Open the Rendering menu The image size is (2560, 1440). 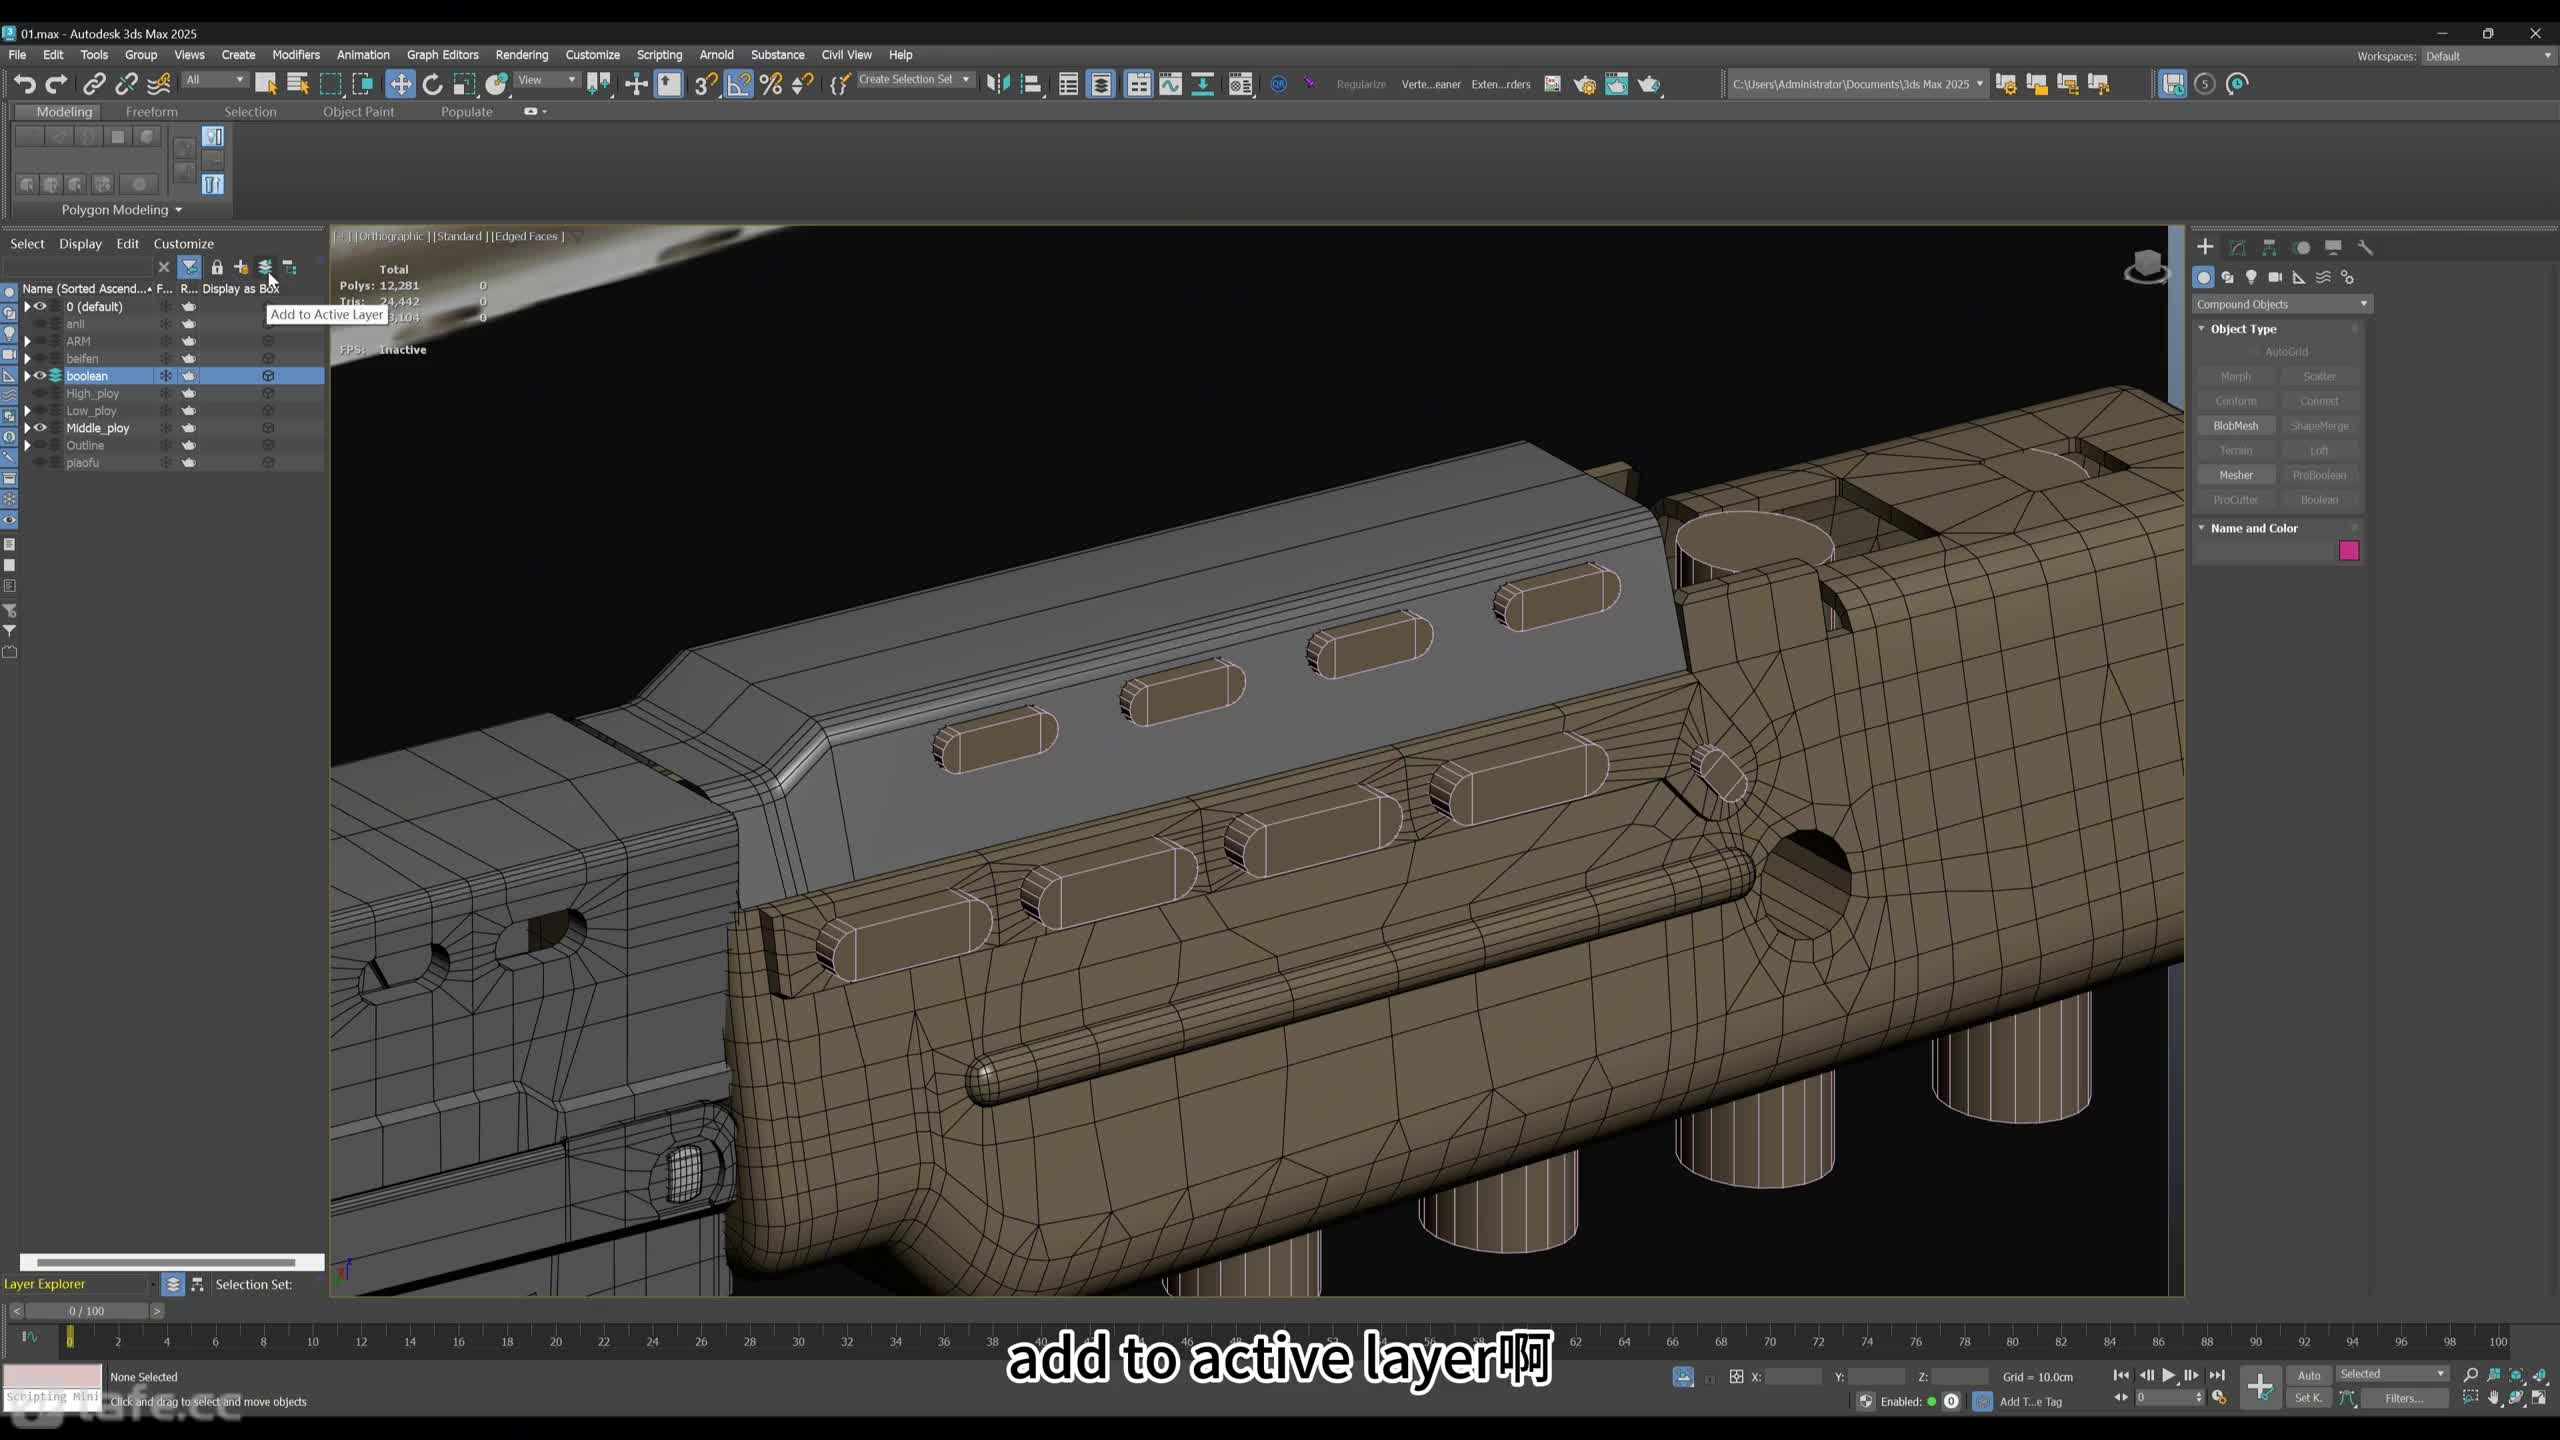522,55
